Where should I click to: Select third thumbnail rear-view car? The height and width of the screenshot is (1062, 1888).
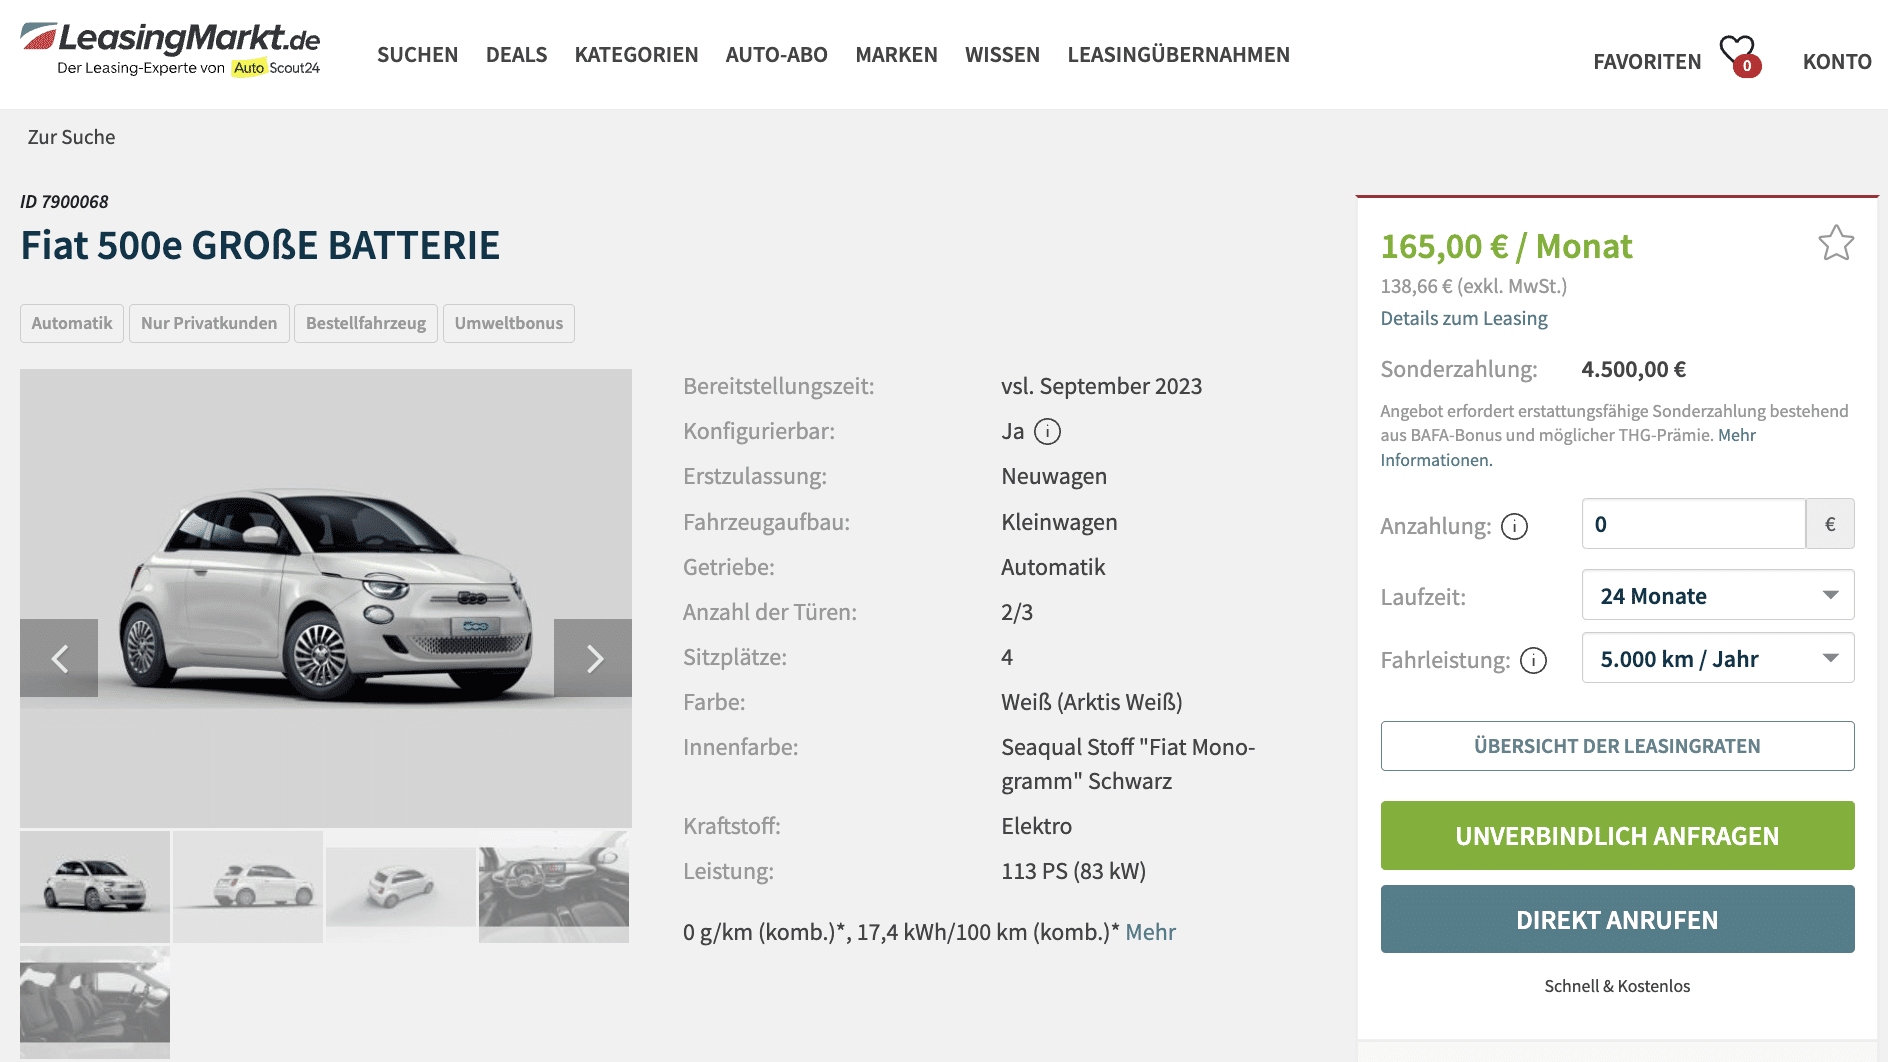coord(401,887)
